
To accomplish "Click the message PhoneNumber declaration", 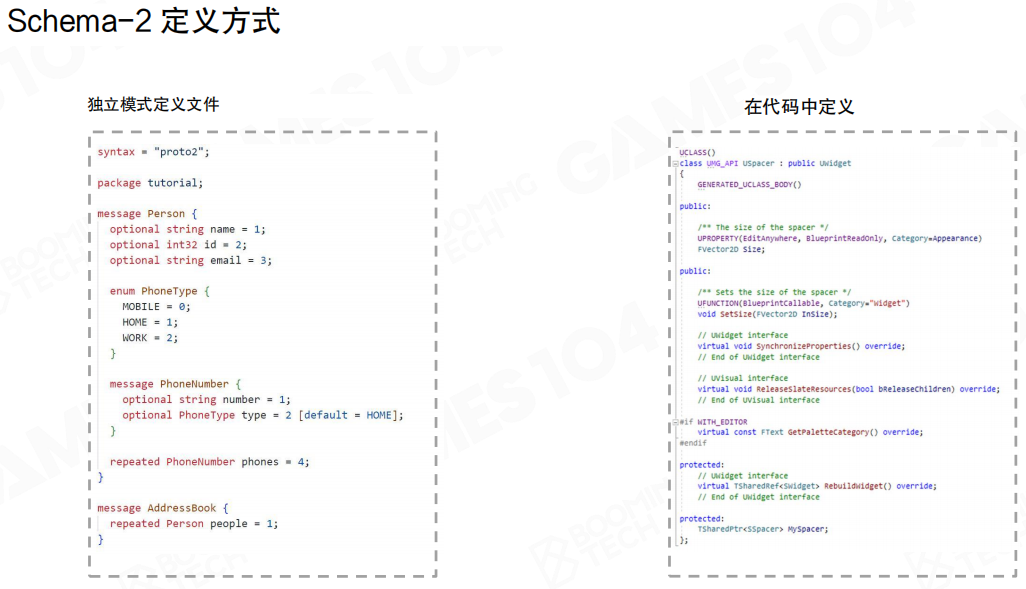I will point(175,384).
